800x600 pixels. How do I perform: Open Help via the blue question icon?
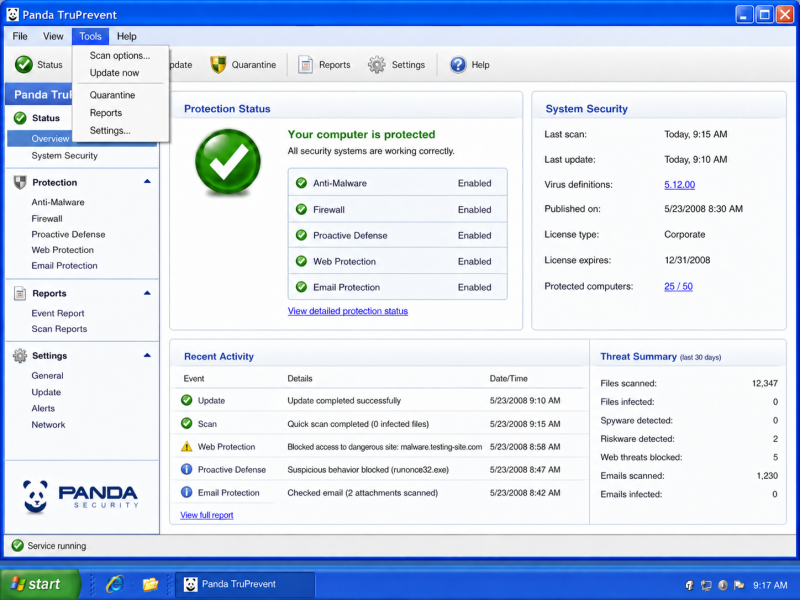(x=458, y=65)
